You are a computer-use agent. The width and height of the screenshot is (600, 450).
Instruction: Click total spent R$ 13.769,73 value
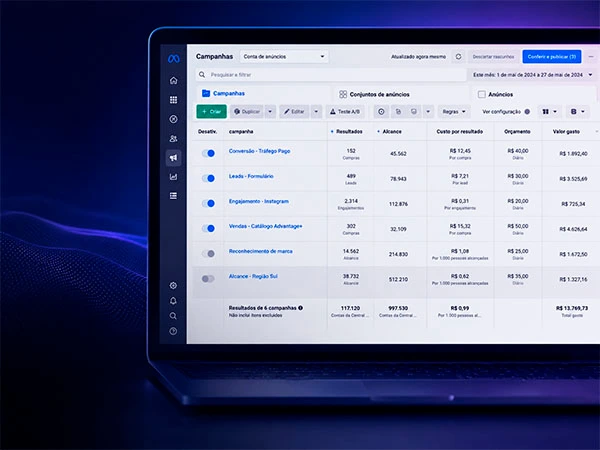572,308
